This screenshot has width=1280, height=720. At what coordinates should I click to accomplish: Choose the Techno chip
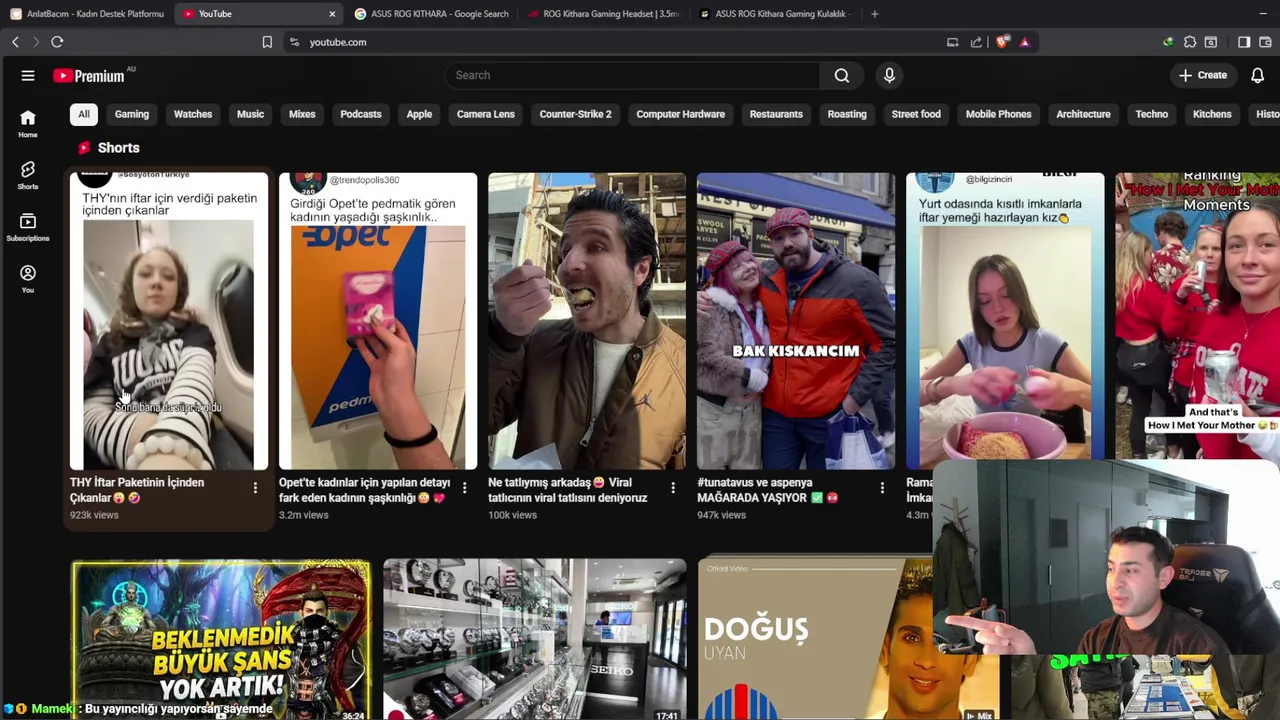click(1152, 114)
